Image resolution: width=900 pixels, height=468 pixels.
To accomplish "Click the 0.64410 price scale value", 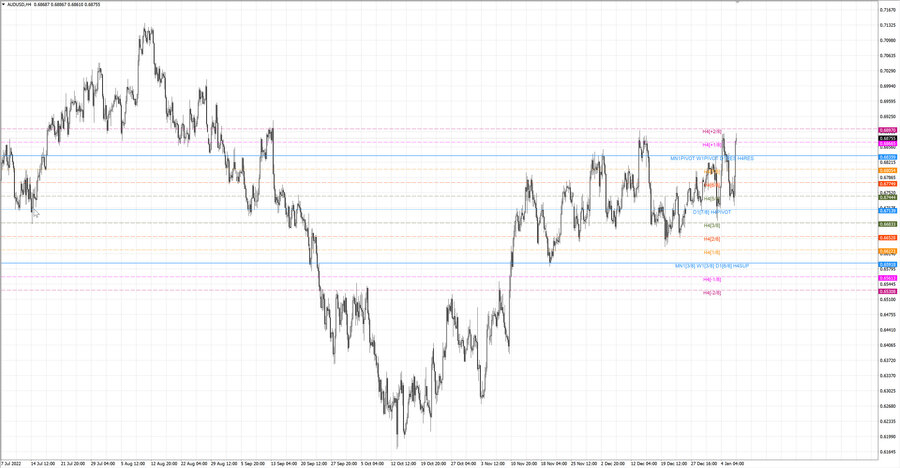I will tap(888, 330).
